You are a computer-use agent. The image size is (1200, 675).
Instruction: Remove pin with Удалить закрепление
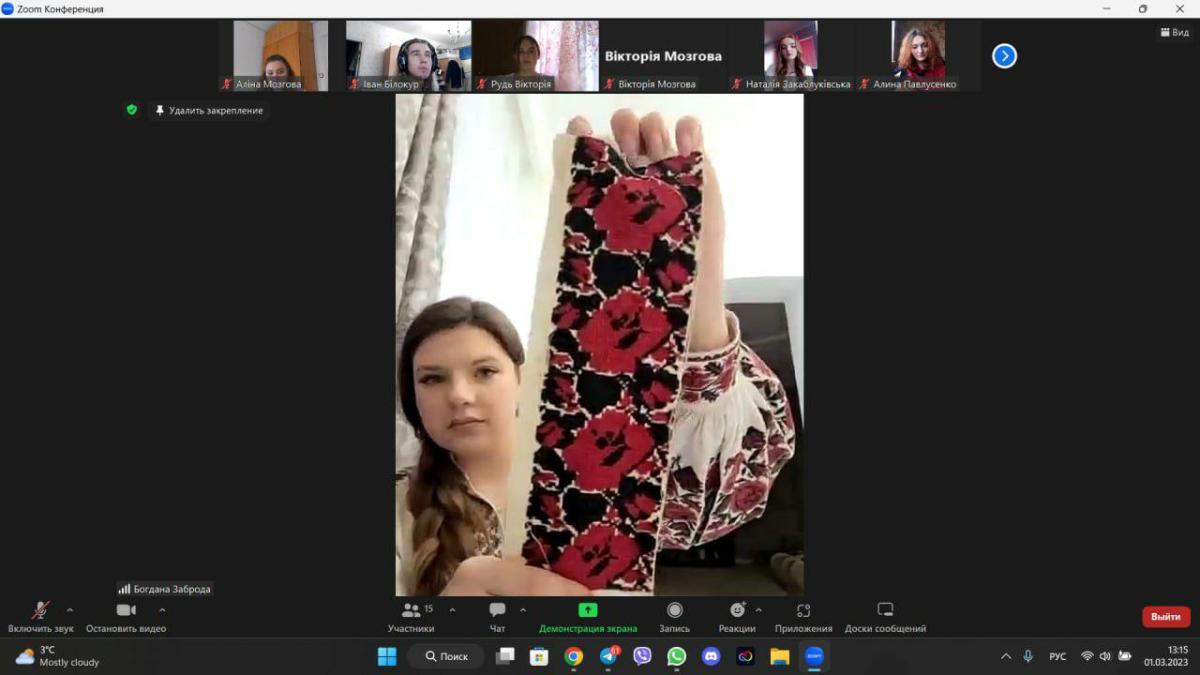pos(209,111)
